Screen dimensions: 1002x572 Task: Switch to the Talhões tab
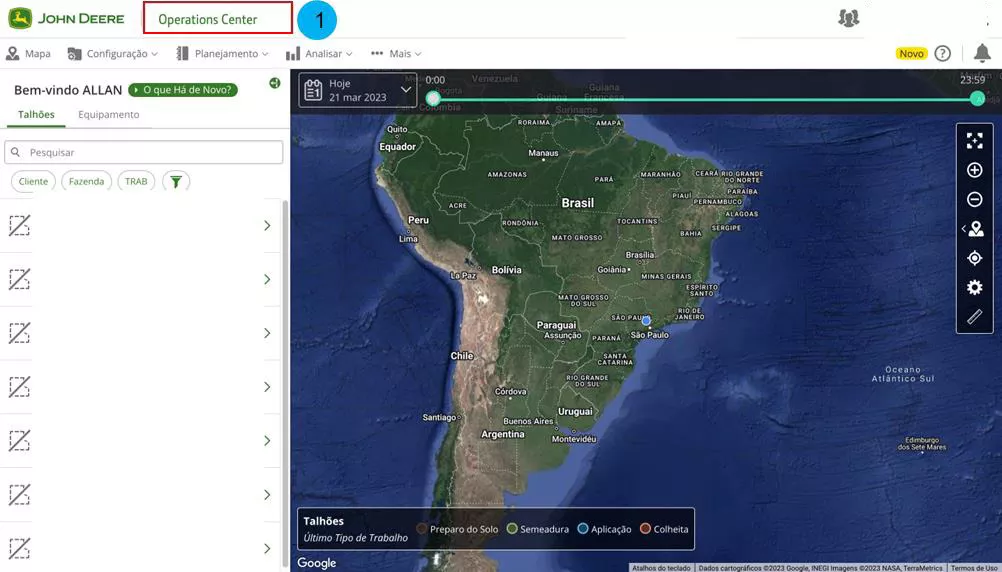[36, 114]
